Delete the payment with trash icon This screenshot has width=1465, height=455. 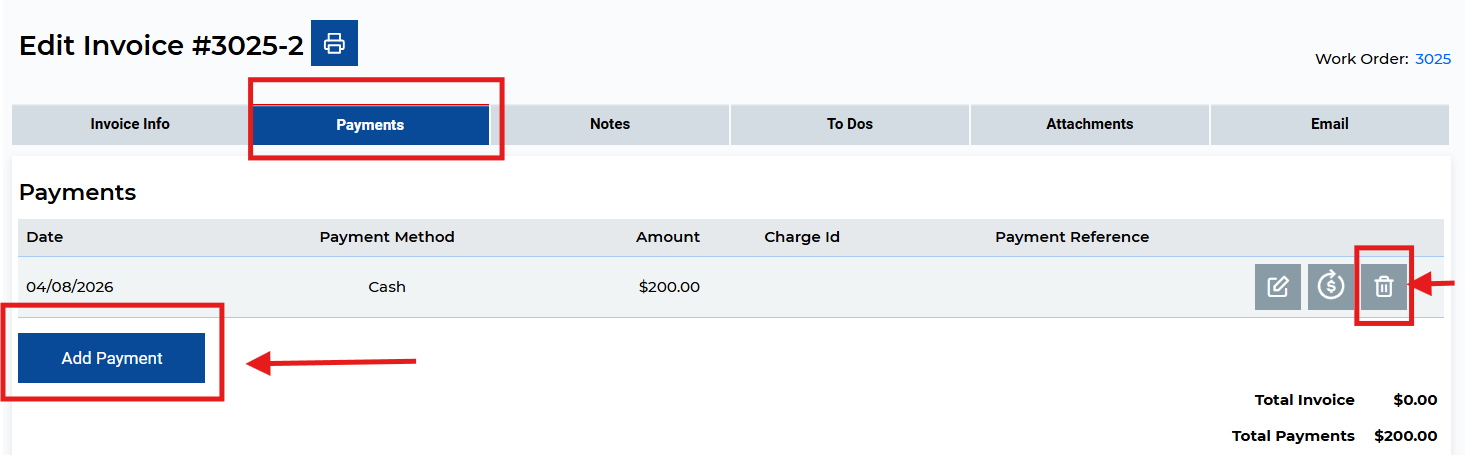(1383, 287)
